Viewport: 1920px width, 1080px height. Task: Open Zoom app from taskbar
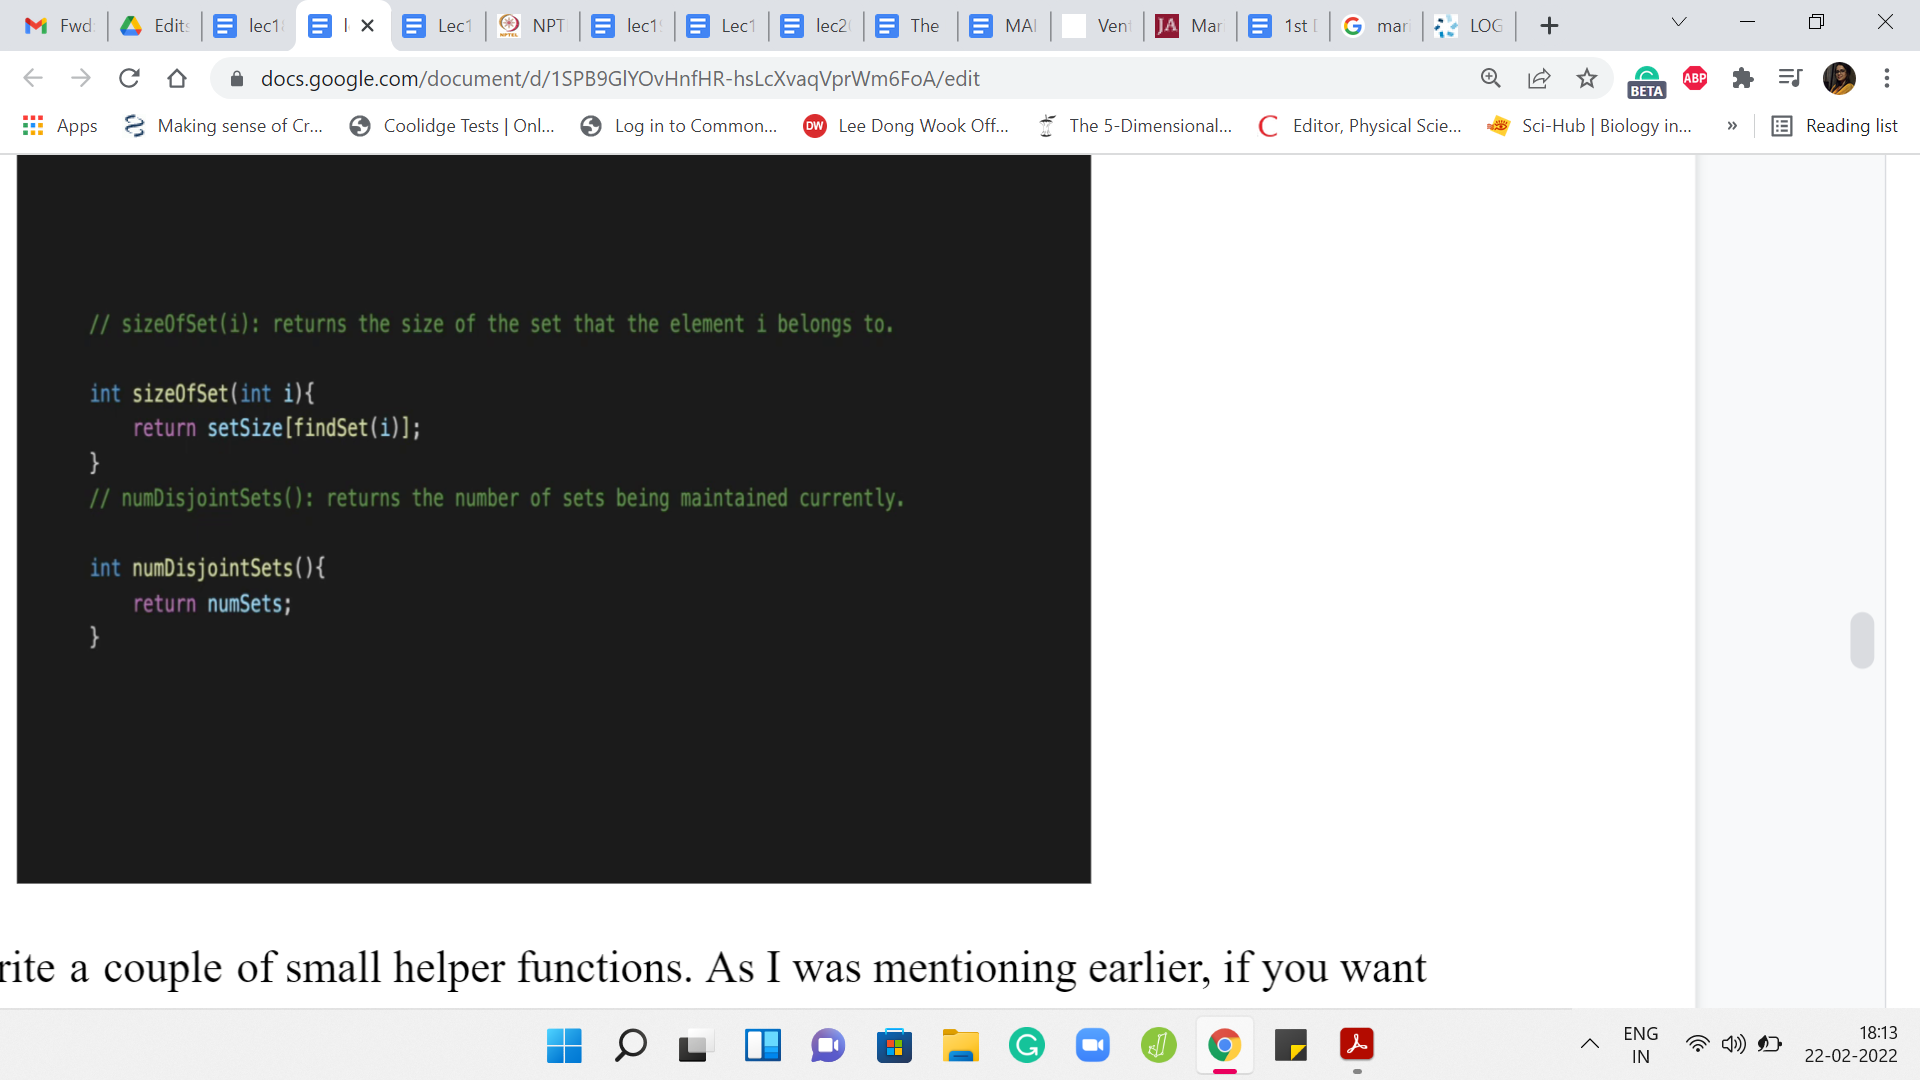(1092, 1046)
